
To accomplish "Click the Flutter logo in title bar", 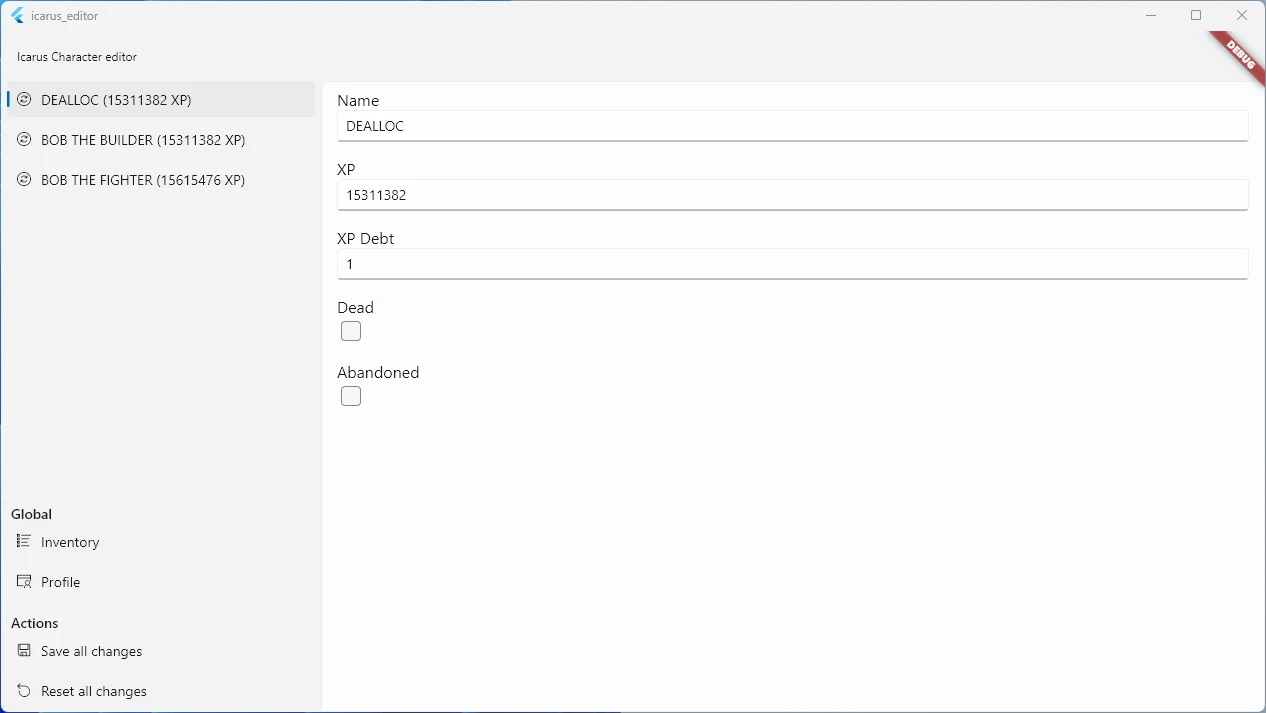I will pos(17,16).
